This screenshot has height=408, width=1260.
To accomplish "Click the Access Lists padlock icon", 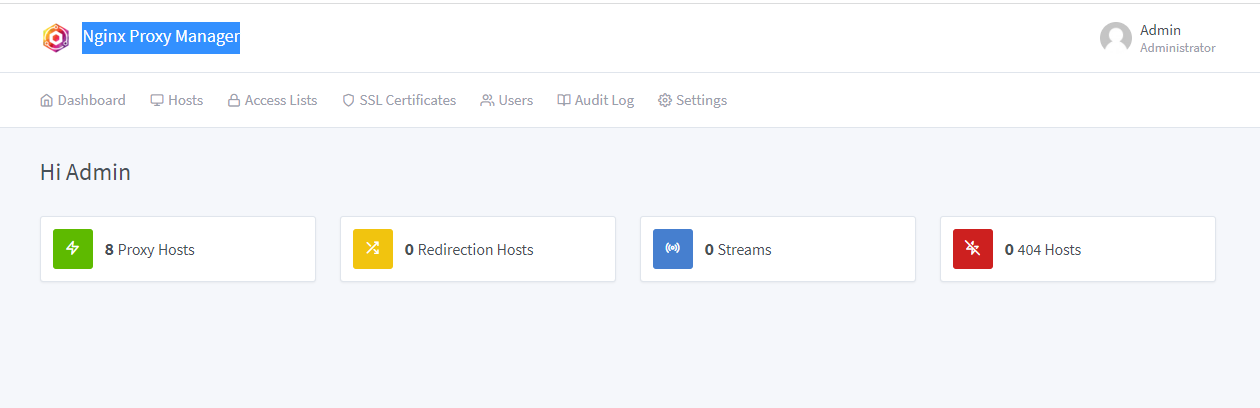I will pos(234,100).
